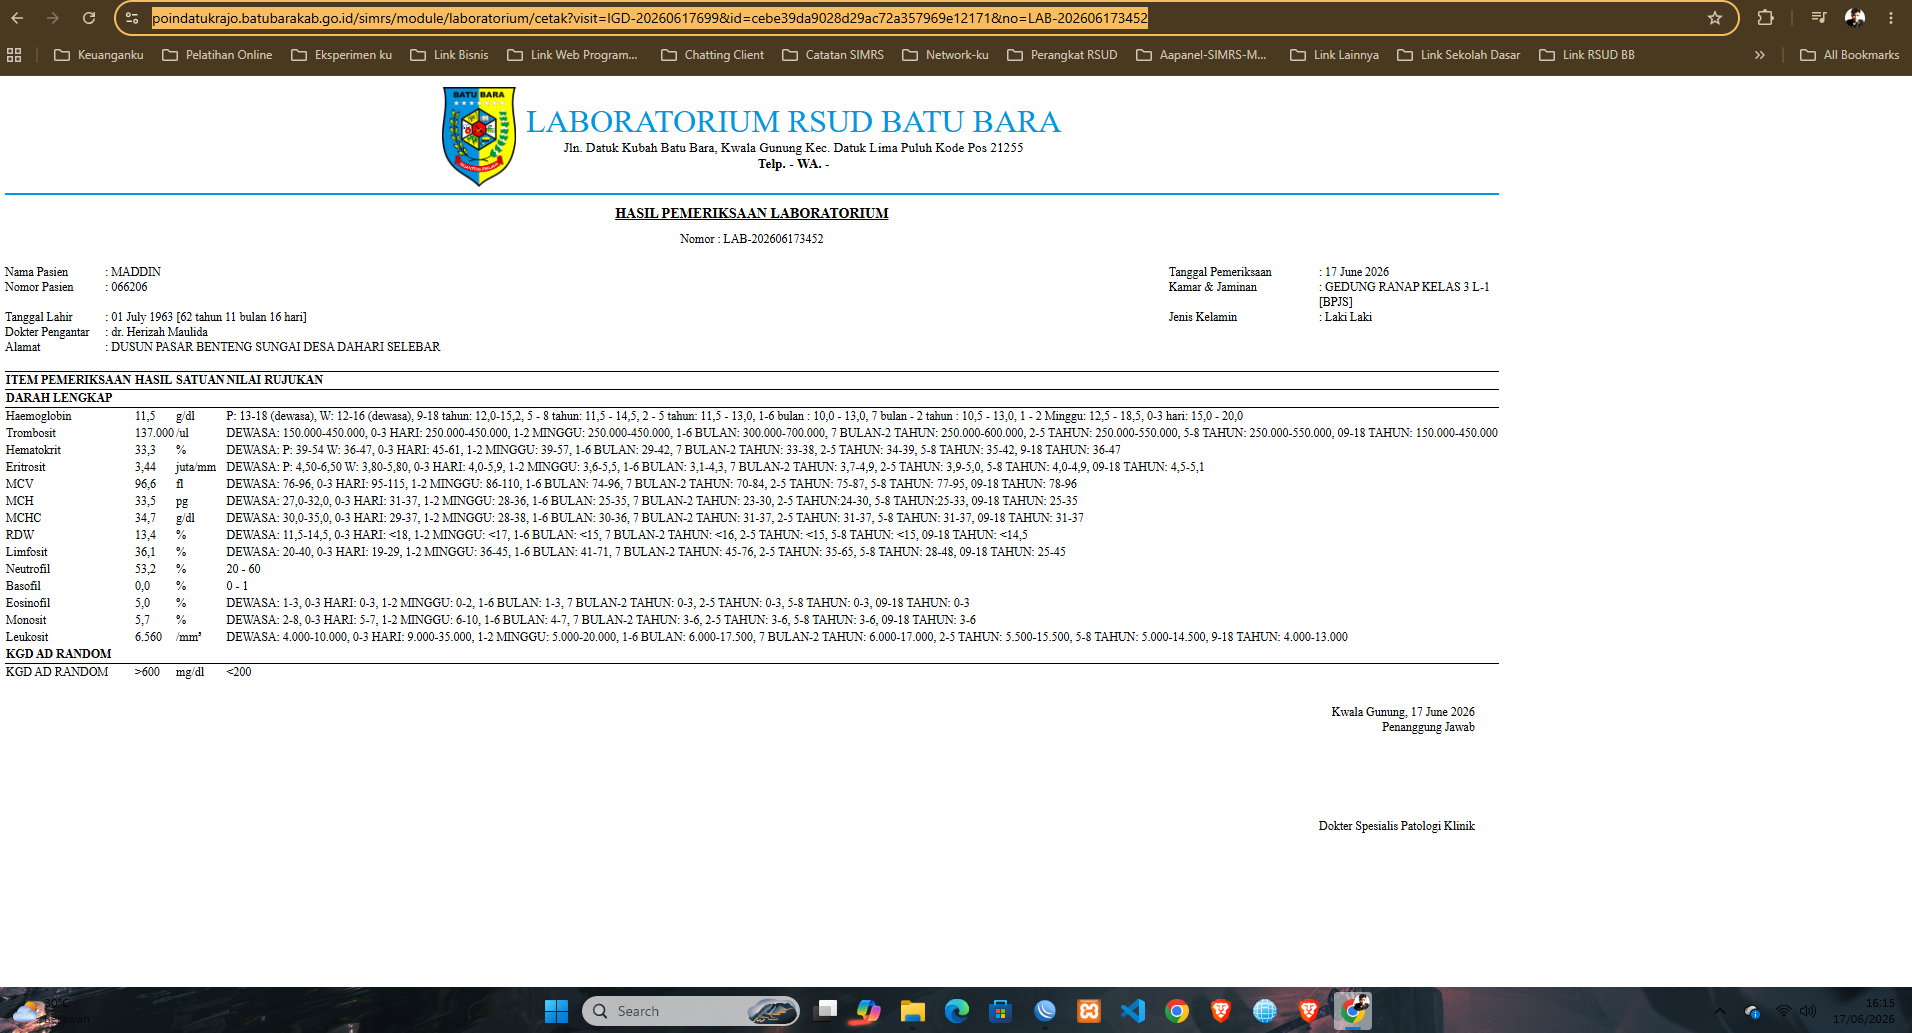Viewport: 1912px width, 1033px height.
Task: Reload the lab result page
Action: tap(89, 18)
